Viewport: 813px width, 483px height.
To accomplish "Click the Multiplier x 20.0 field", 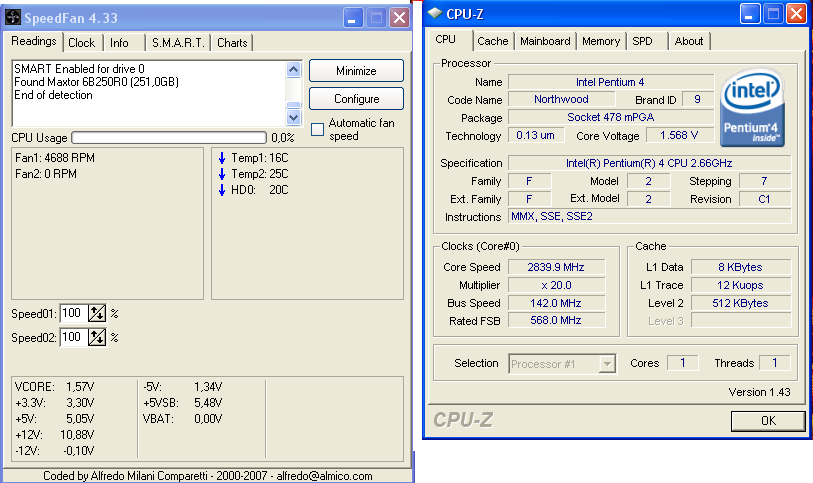I will pyautogui.click(x=556, y=285).
